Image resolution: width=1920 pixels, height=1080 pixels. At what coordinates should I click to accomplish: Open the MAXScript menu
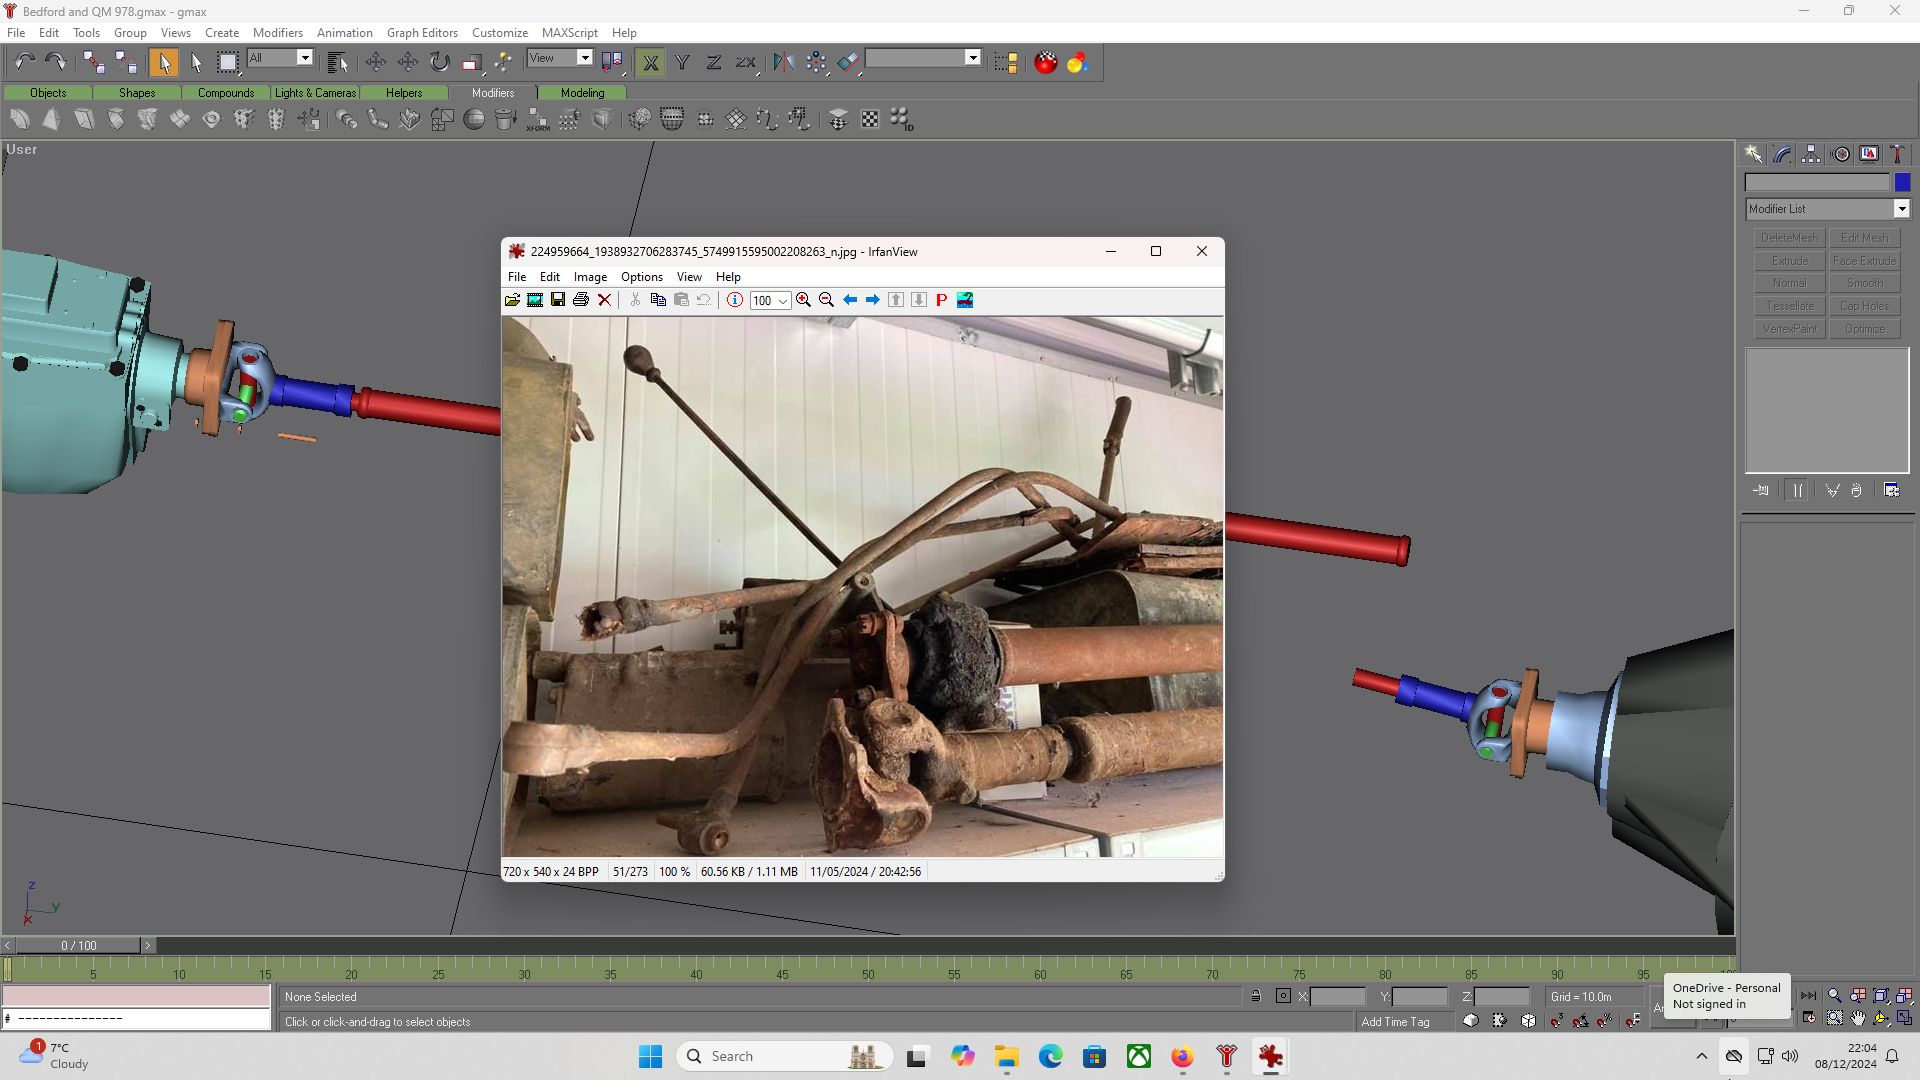pos(569,33)
